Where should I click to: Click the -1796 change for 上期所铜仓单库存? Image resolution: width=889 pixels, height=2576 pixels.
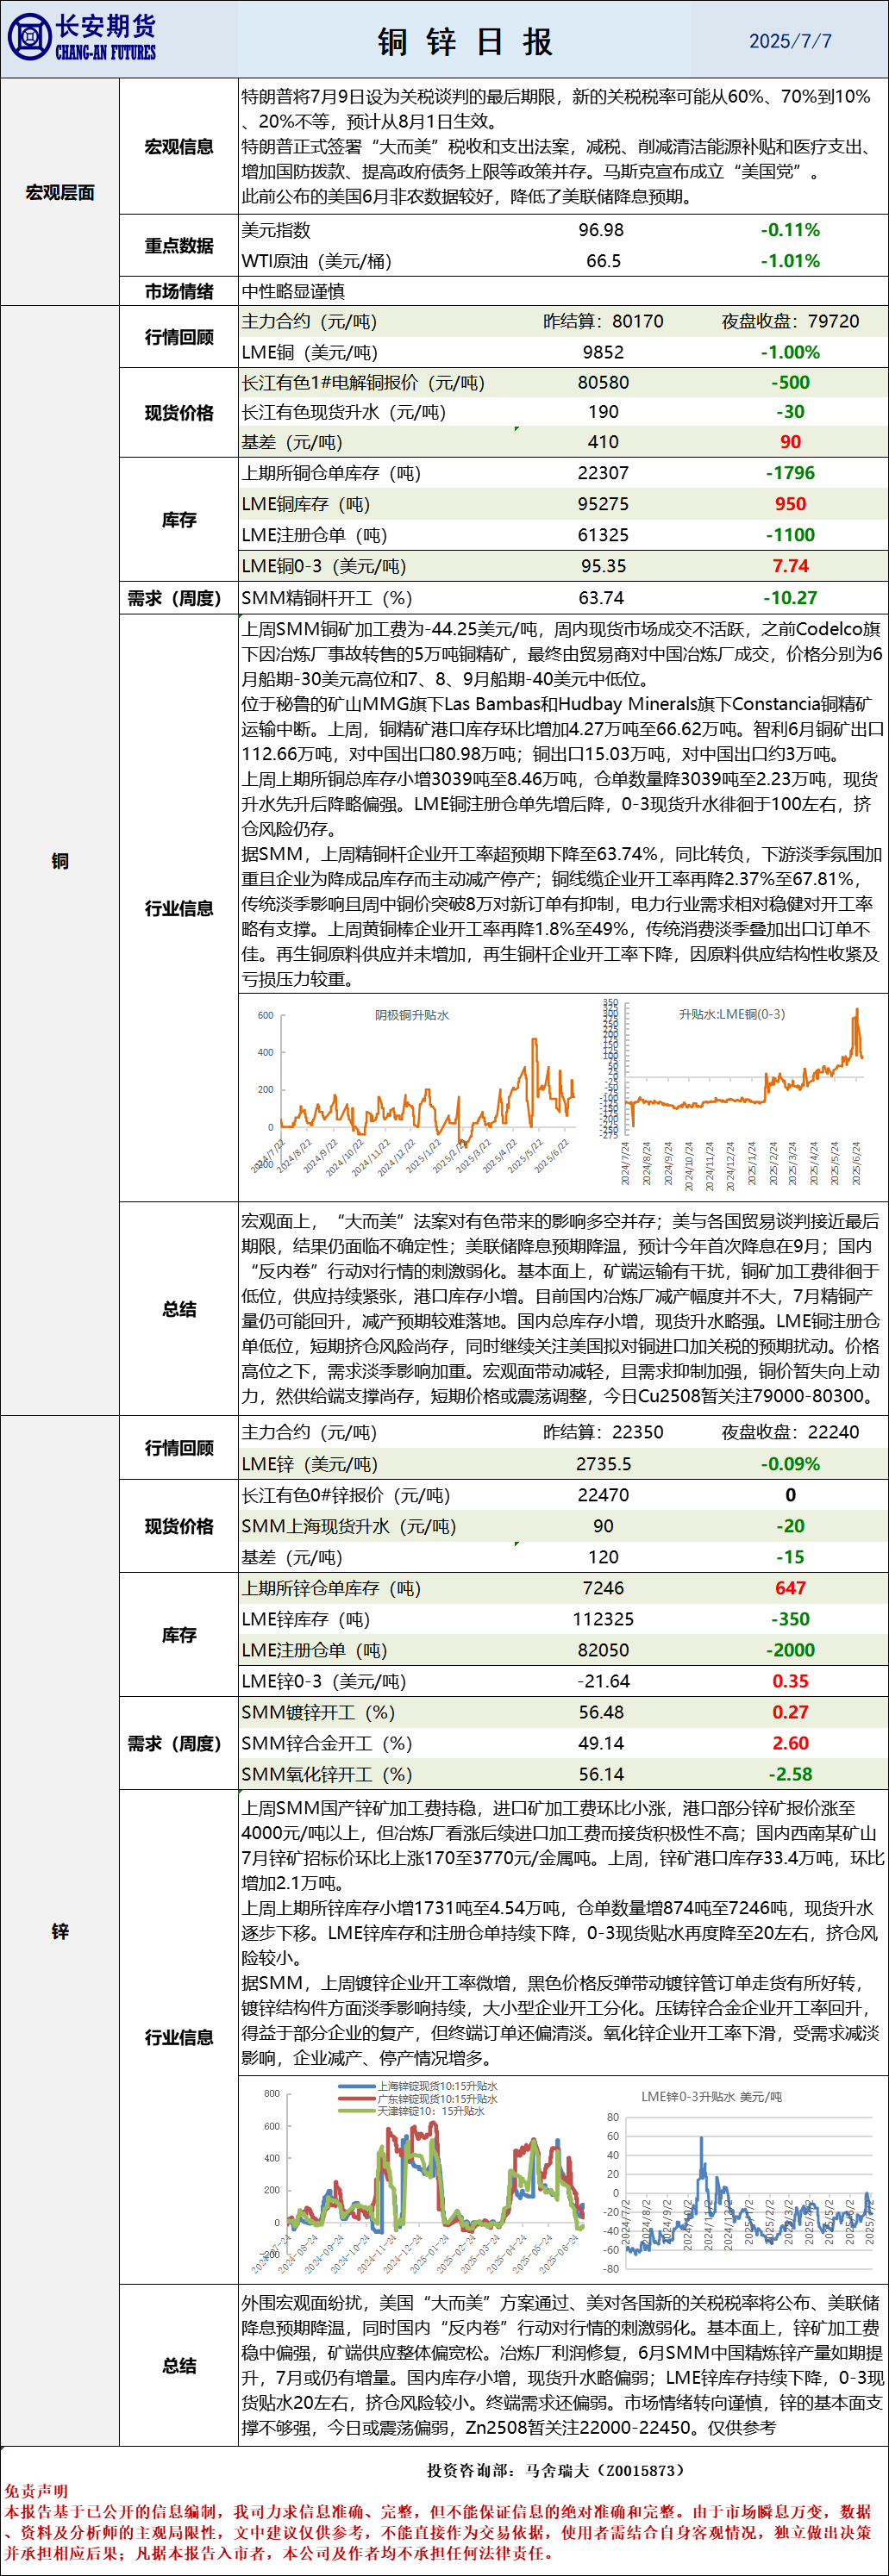[x=790, y=473]
